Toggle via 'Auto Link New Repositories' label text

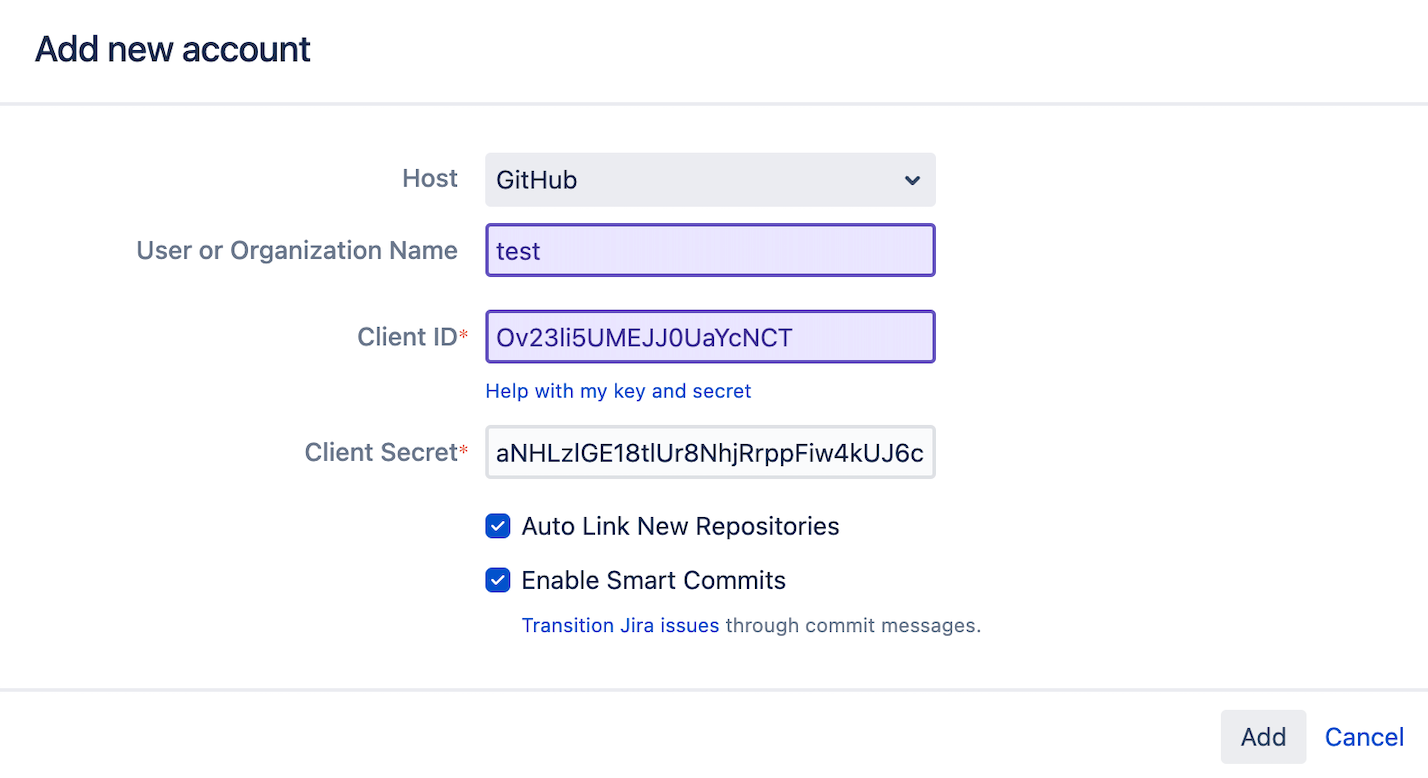click(680, 526)
